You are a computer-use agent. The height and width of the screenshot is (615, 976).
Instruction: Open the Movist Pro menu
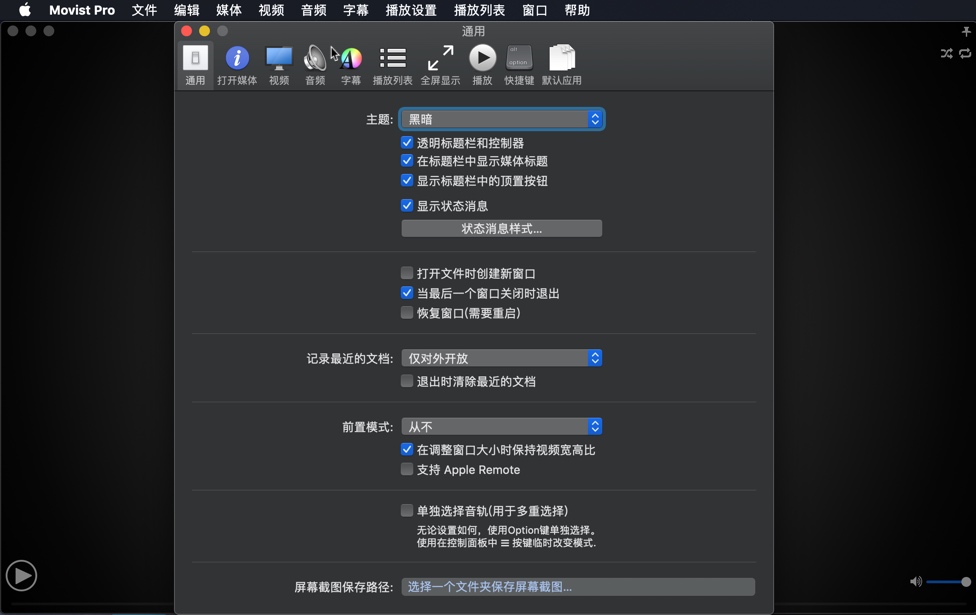[x=82, y=10]
